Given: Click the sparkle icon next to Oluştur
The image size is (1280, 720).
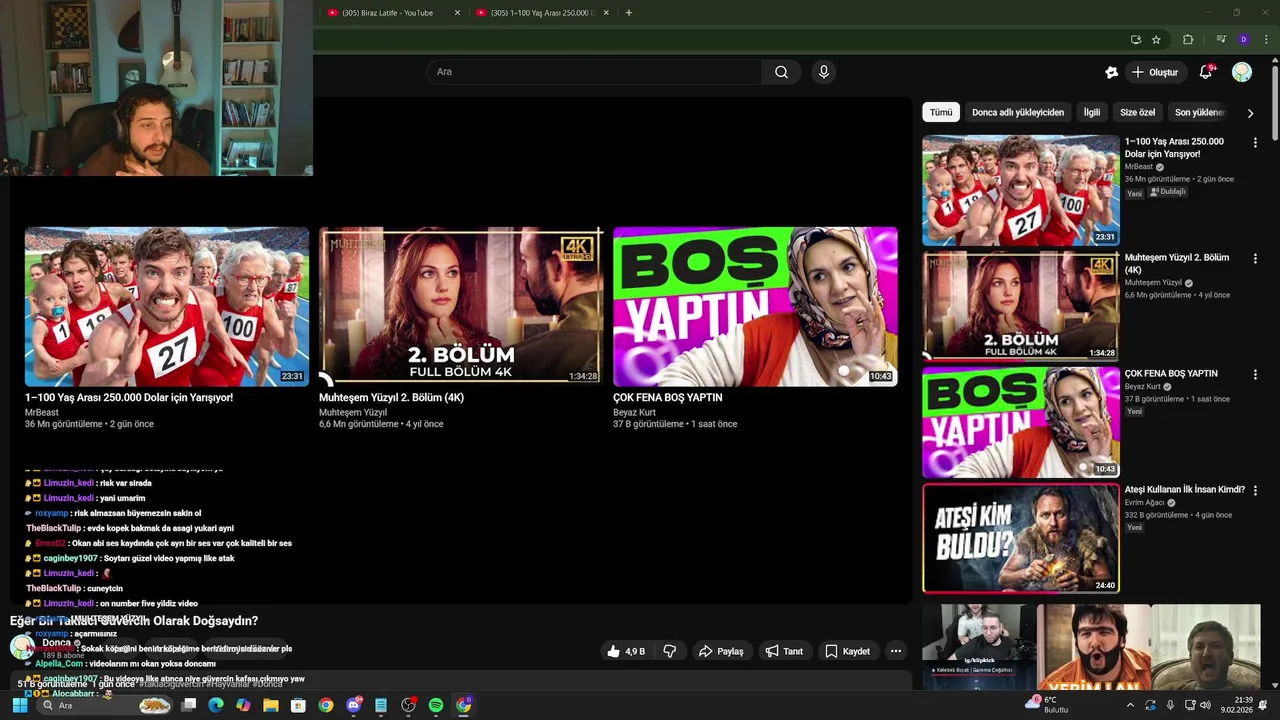Looking at the screenshot, I should point(1111,72).
